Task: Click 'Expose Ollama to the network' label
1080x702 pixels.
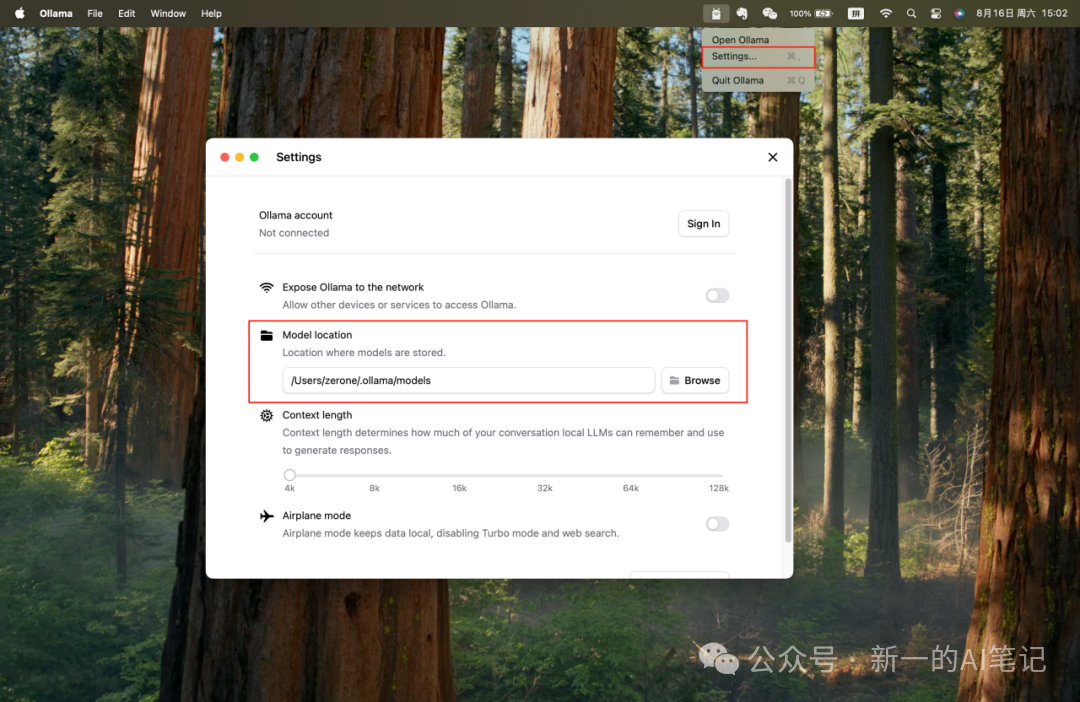Action: (353, 287)
